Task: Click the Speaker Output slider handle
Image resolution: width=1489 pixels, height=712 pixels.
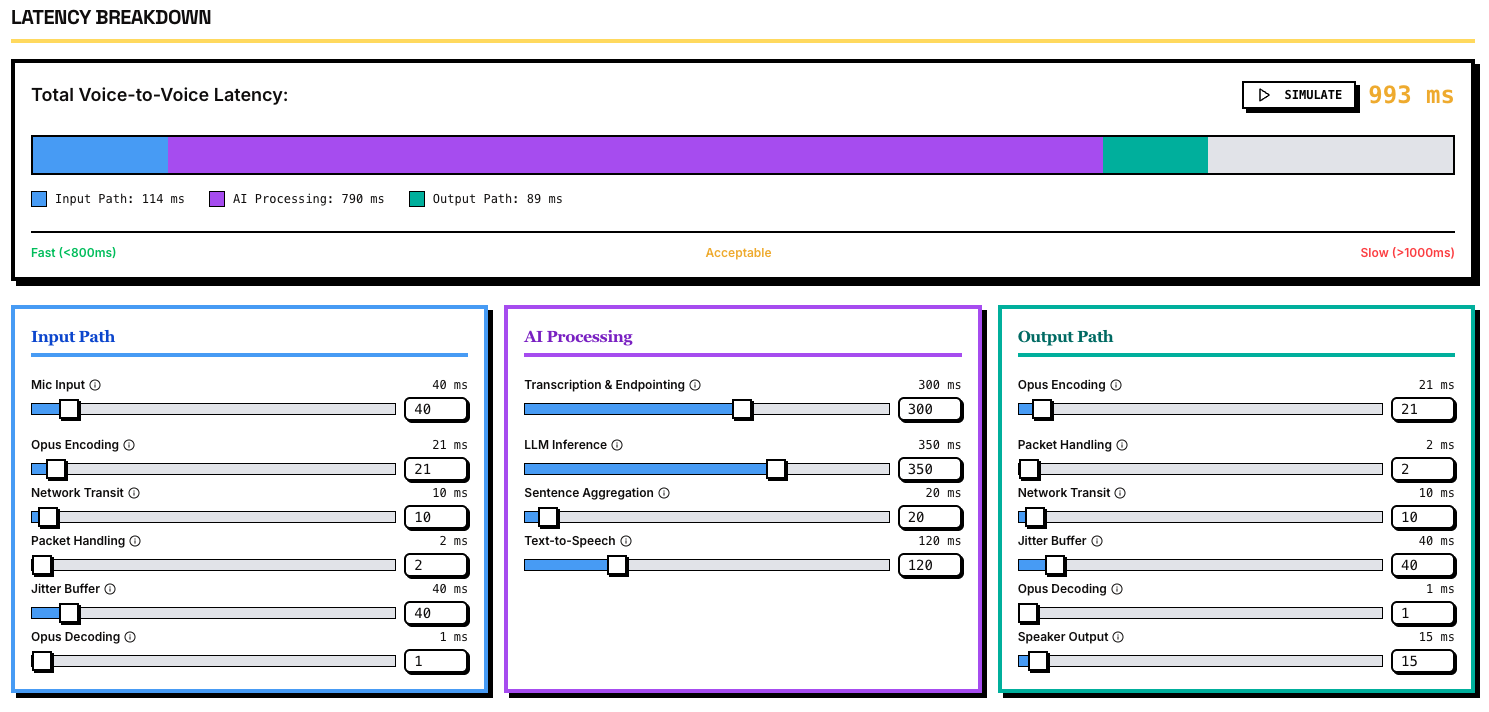Action: click(x=1038, y=661)
